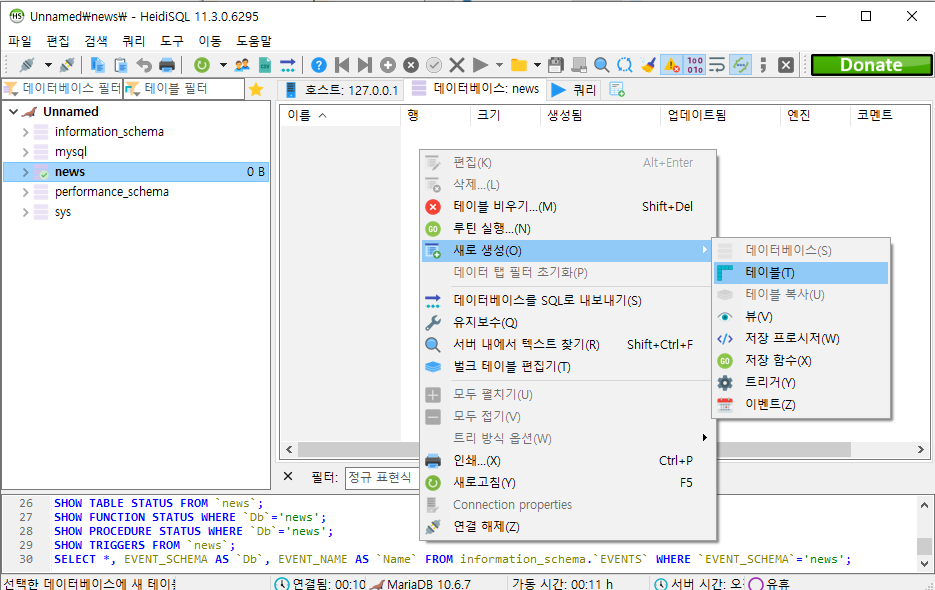Toggle stop on errors warning icon
Viewport: 935px width, 590px height.
click(x=671, y=65)
